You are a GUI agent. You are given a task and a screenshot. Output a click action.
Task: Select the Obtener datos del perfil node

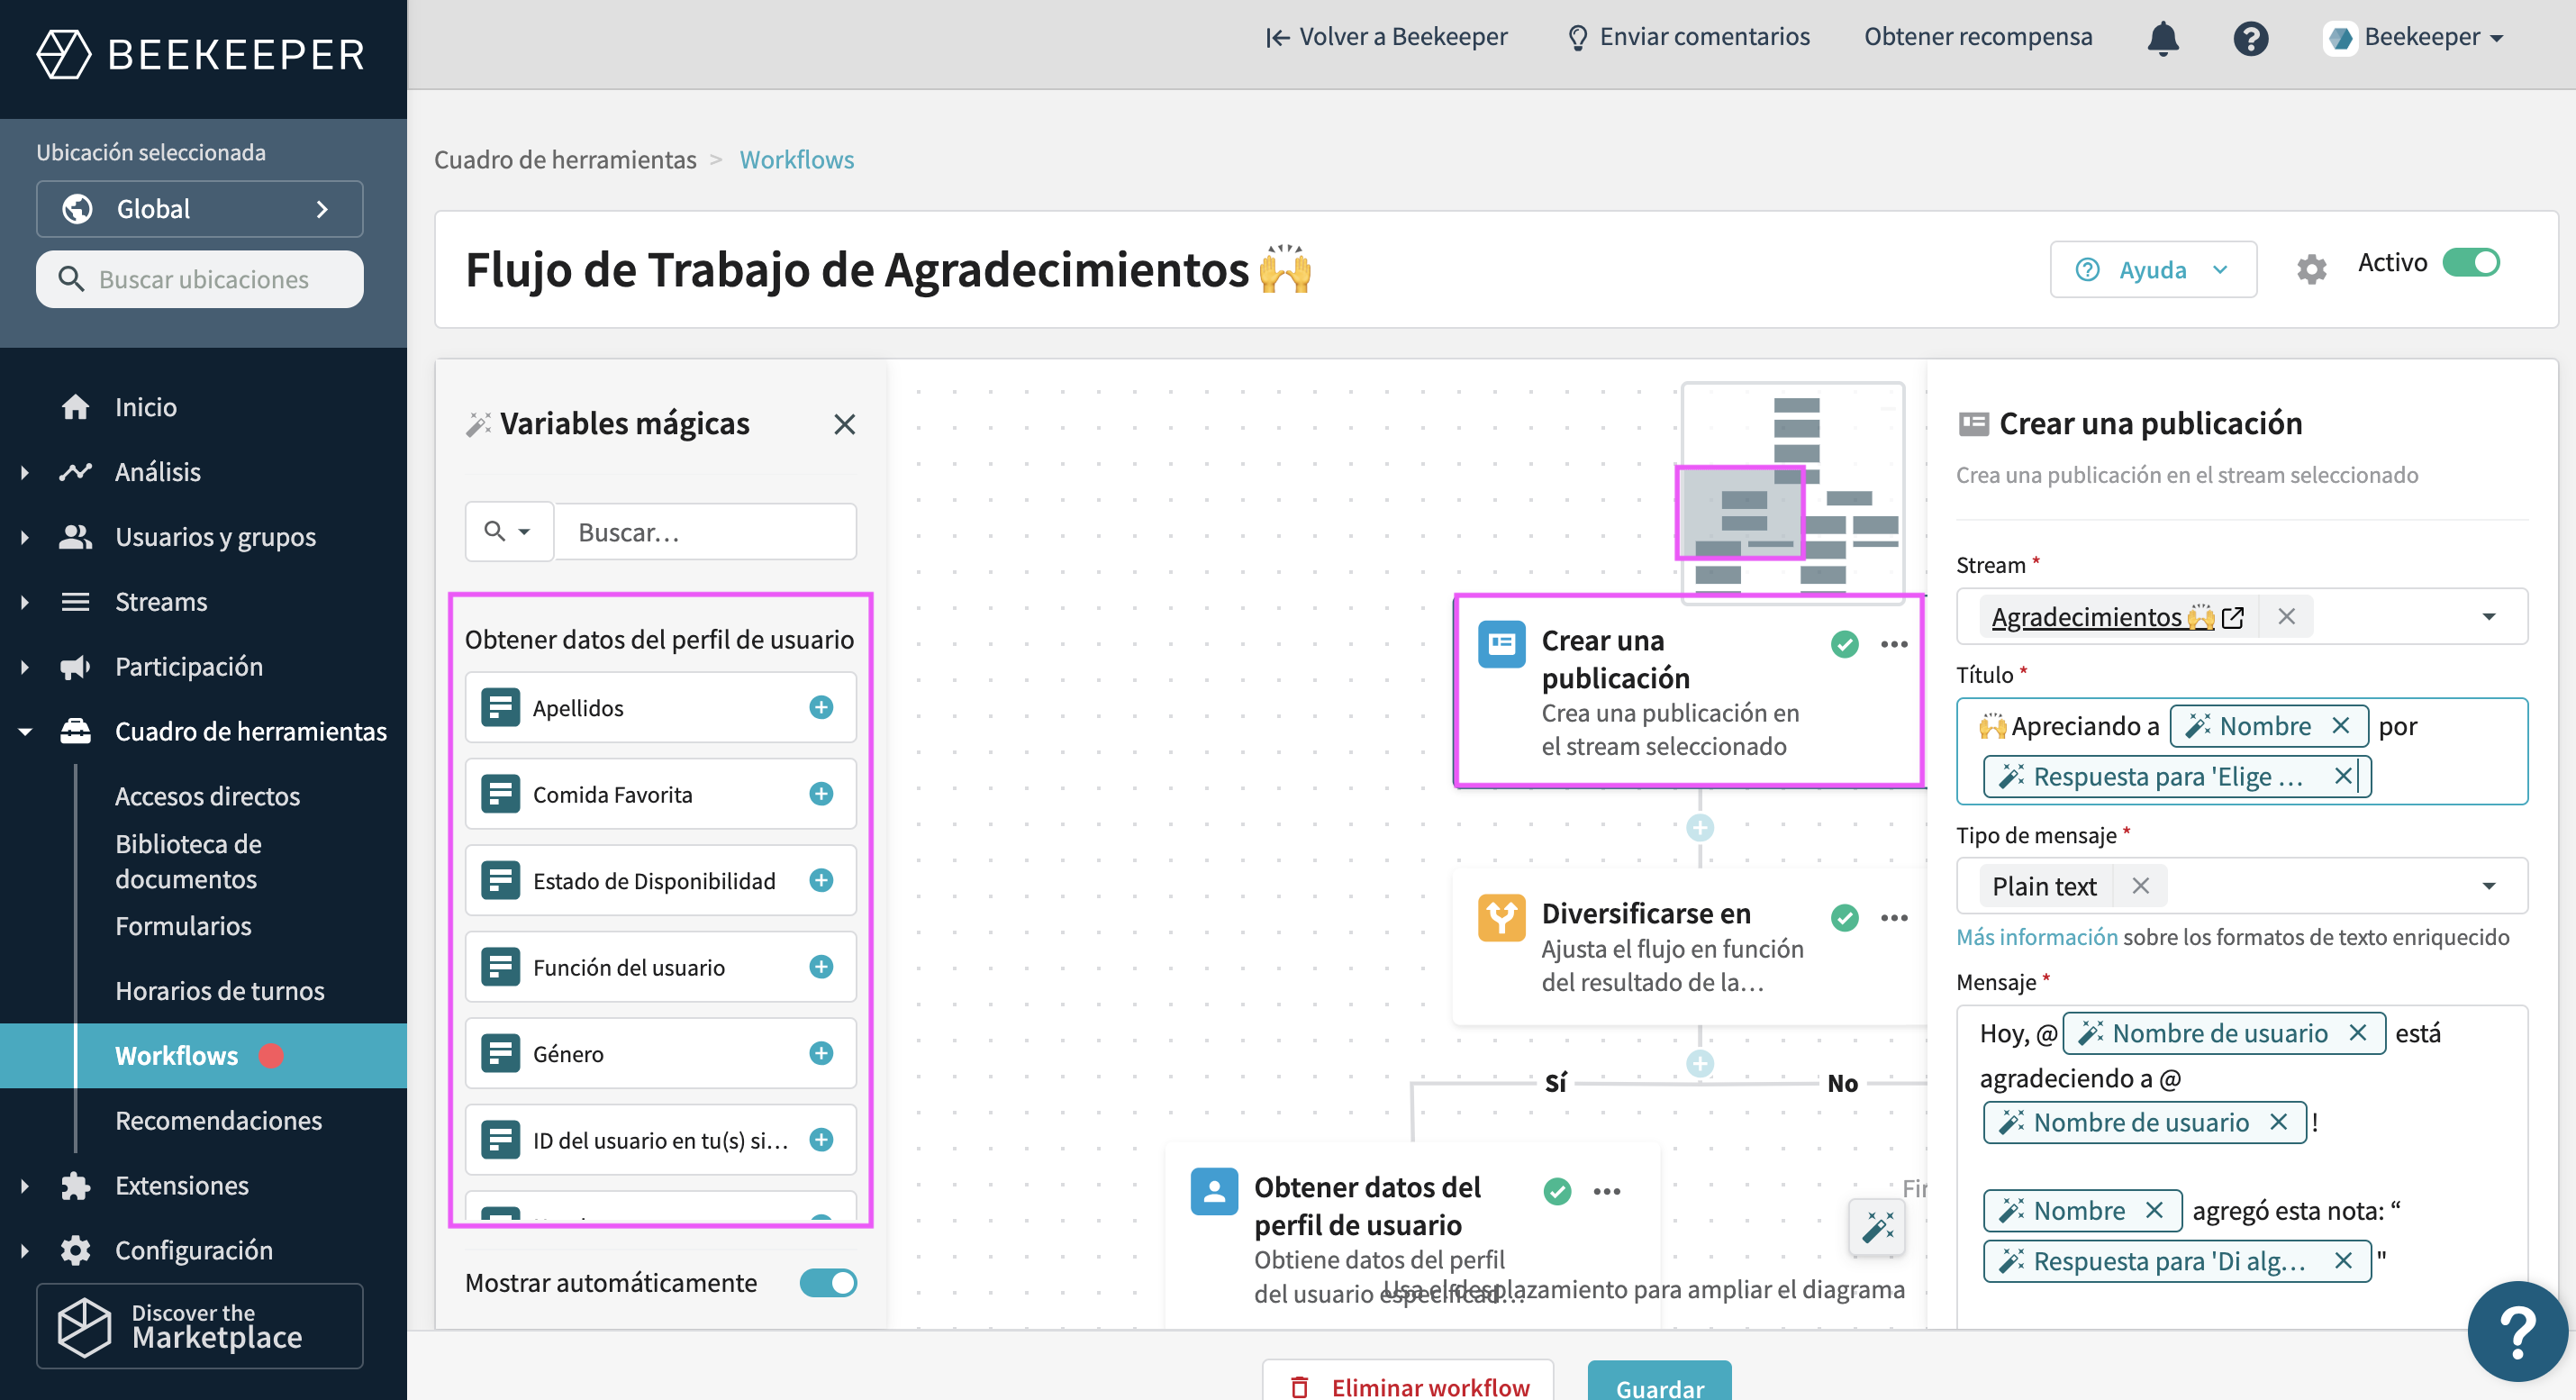point(1412,1238)
